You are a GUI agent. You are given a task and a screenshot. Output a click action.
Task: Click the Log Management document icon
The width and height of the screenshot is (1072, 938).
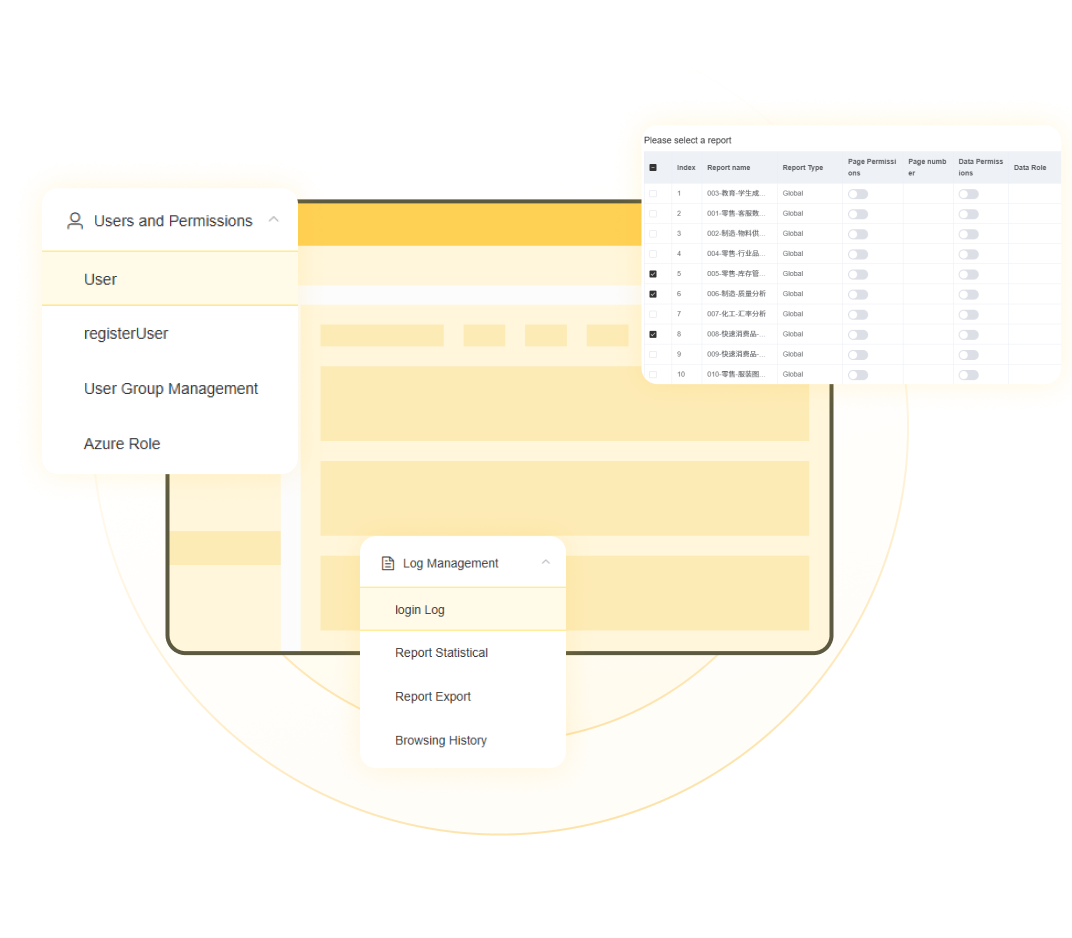click(388, 564)
